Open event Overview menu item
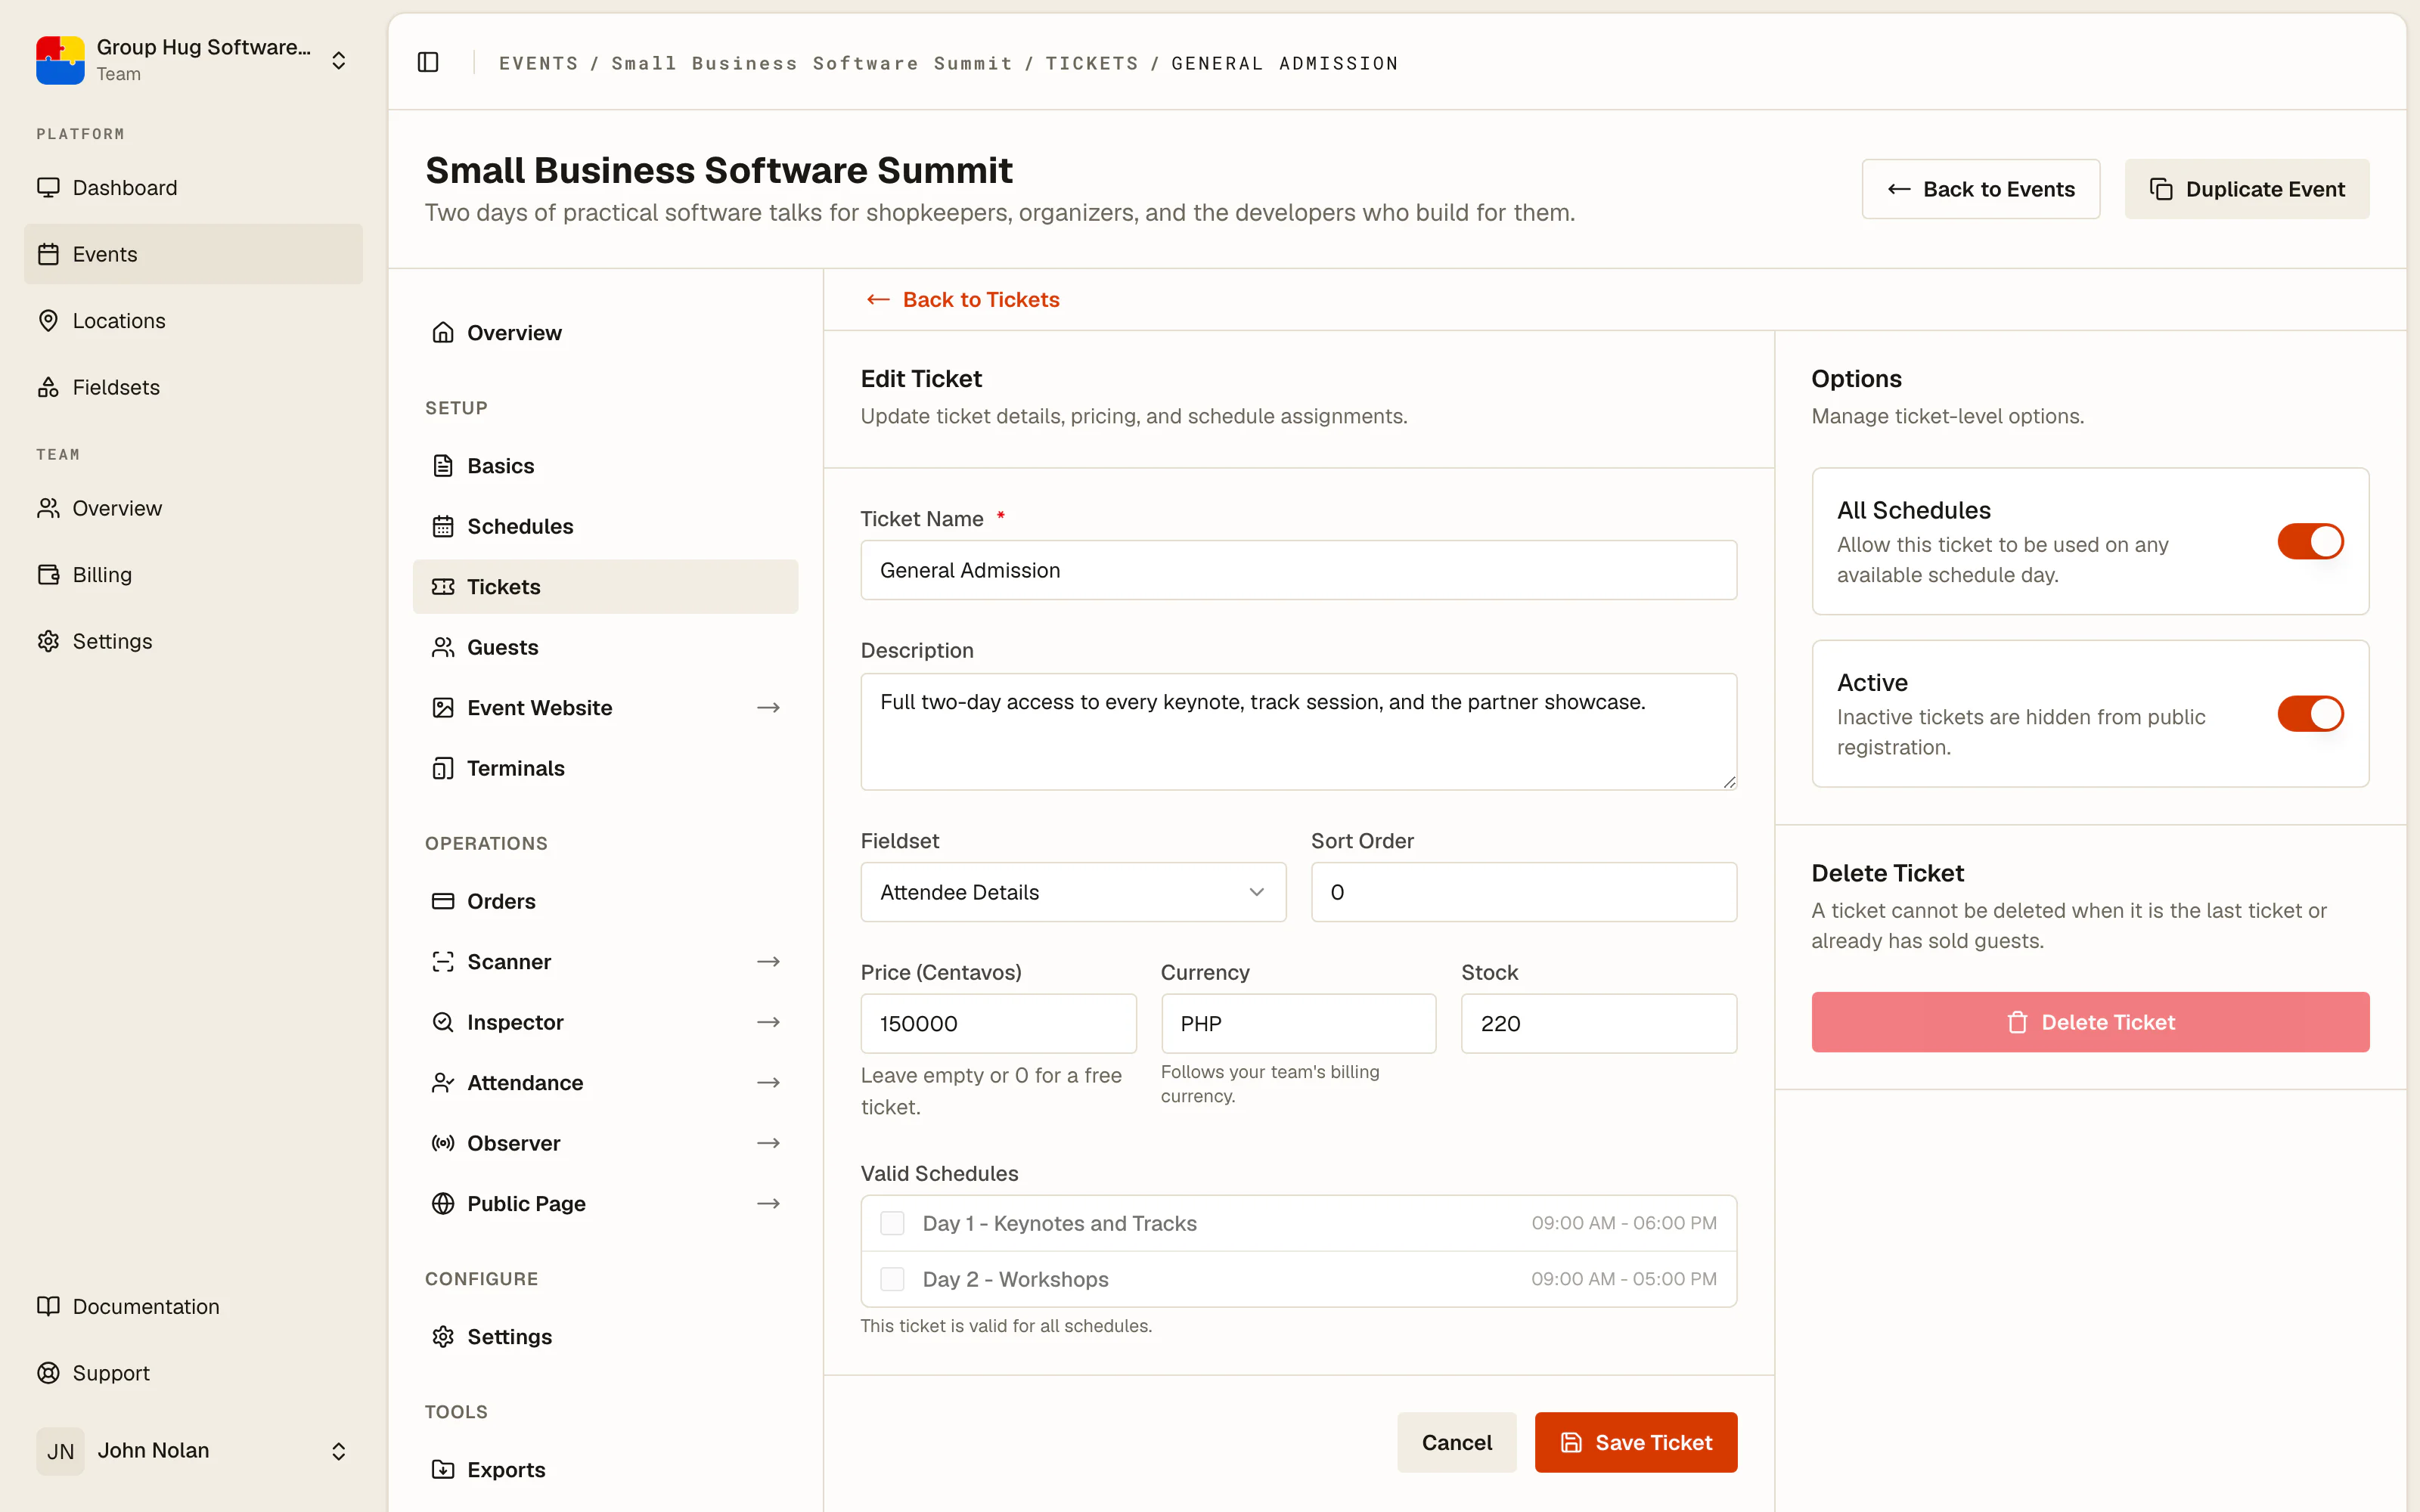 tap(605, 333)
